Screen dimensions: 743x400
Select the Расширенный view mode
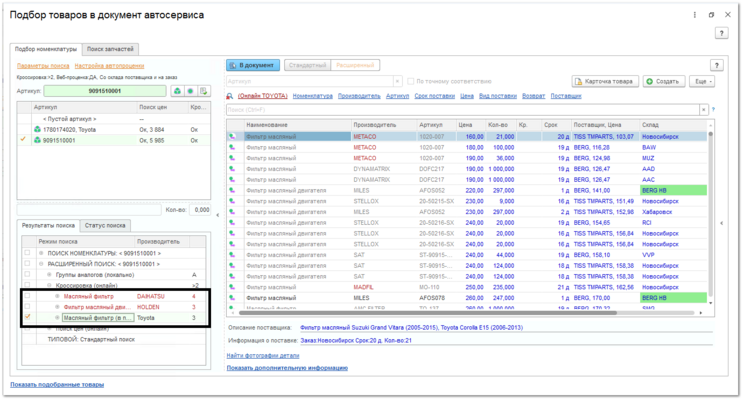[355, 65]
